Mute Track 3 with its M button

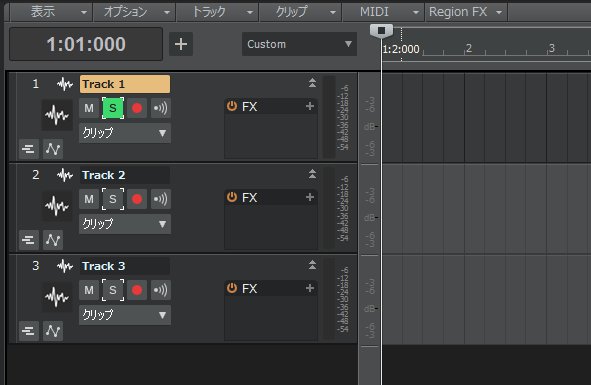pos(89,290)
